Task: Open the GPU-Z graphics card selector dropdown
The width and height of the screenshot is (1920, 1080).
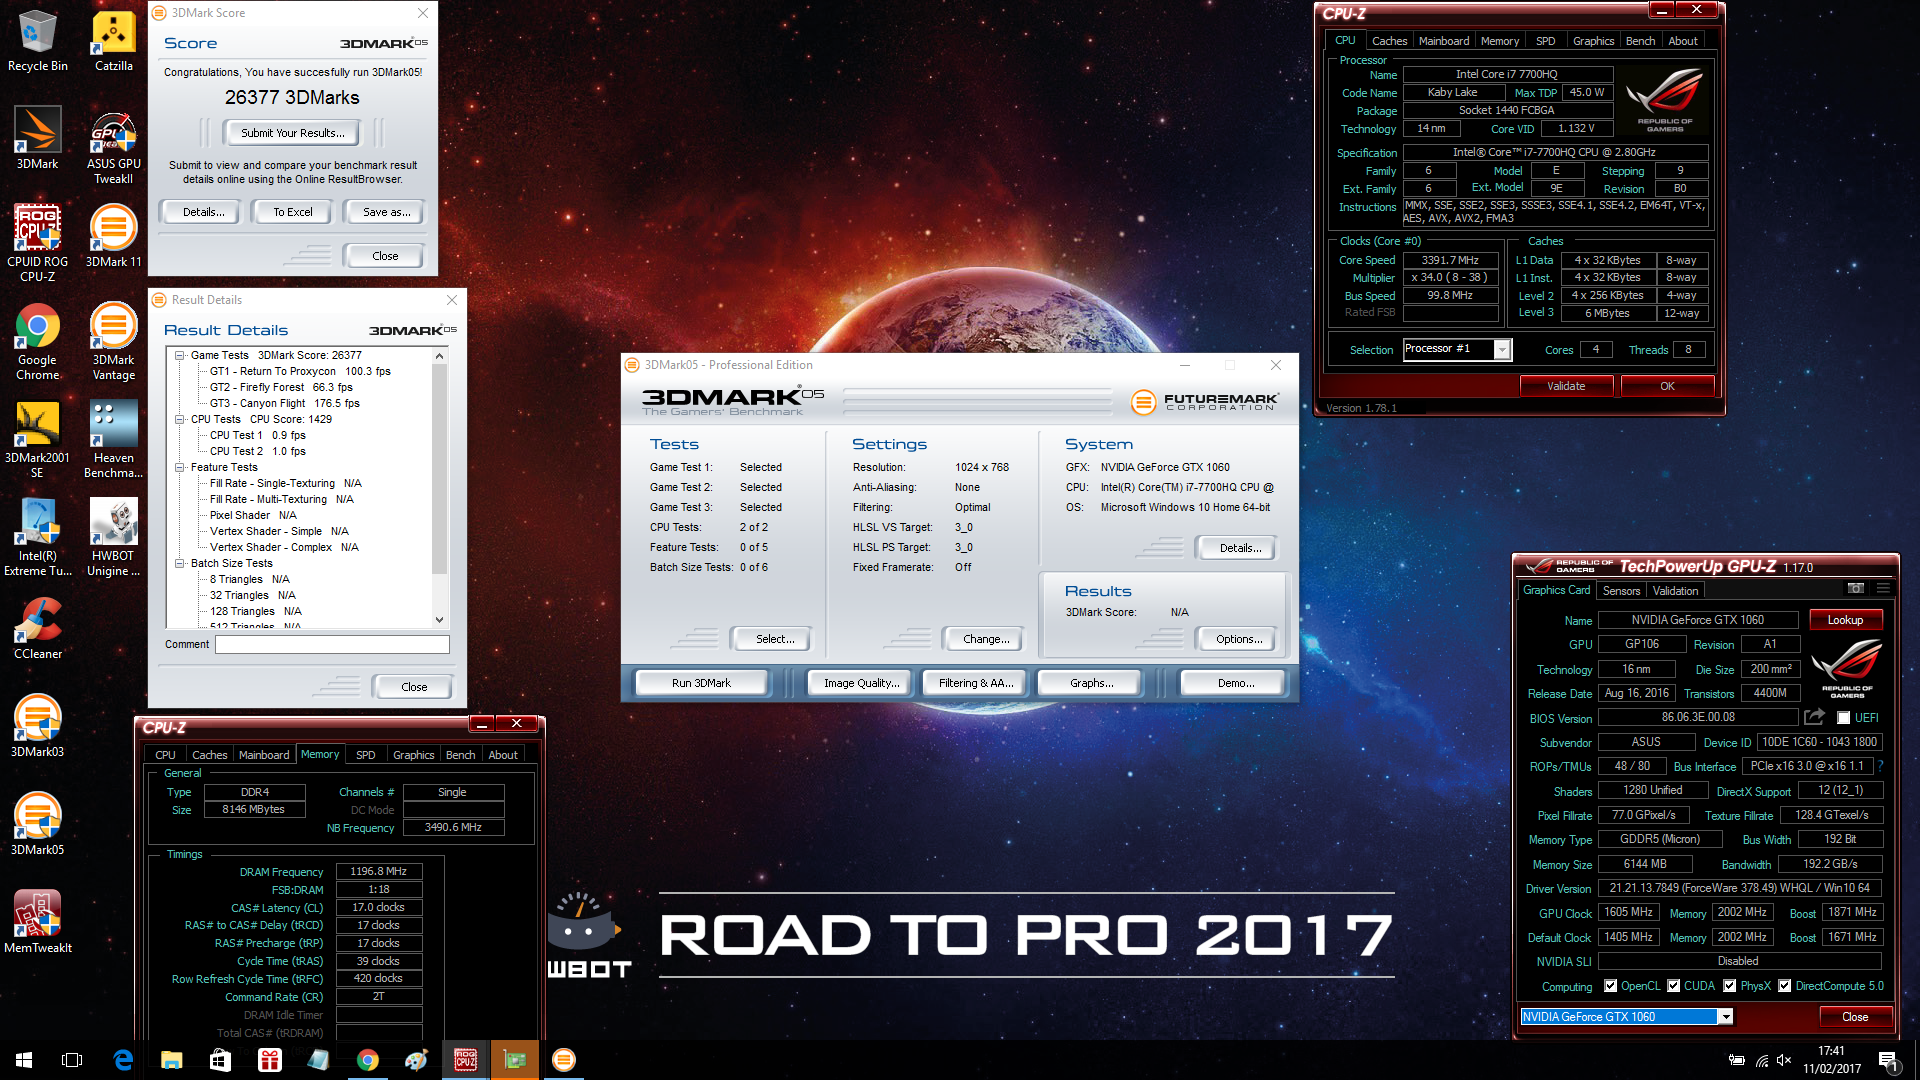Action: click(x=1725, y=1017)
